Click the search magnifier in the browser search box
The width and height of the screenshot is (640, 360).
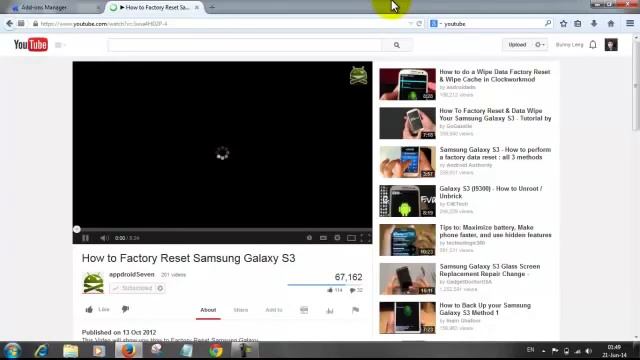coord(548,24)
